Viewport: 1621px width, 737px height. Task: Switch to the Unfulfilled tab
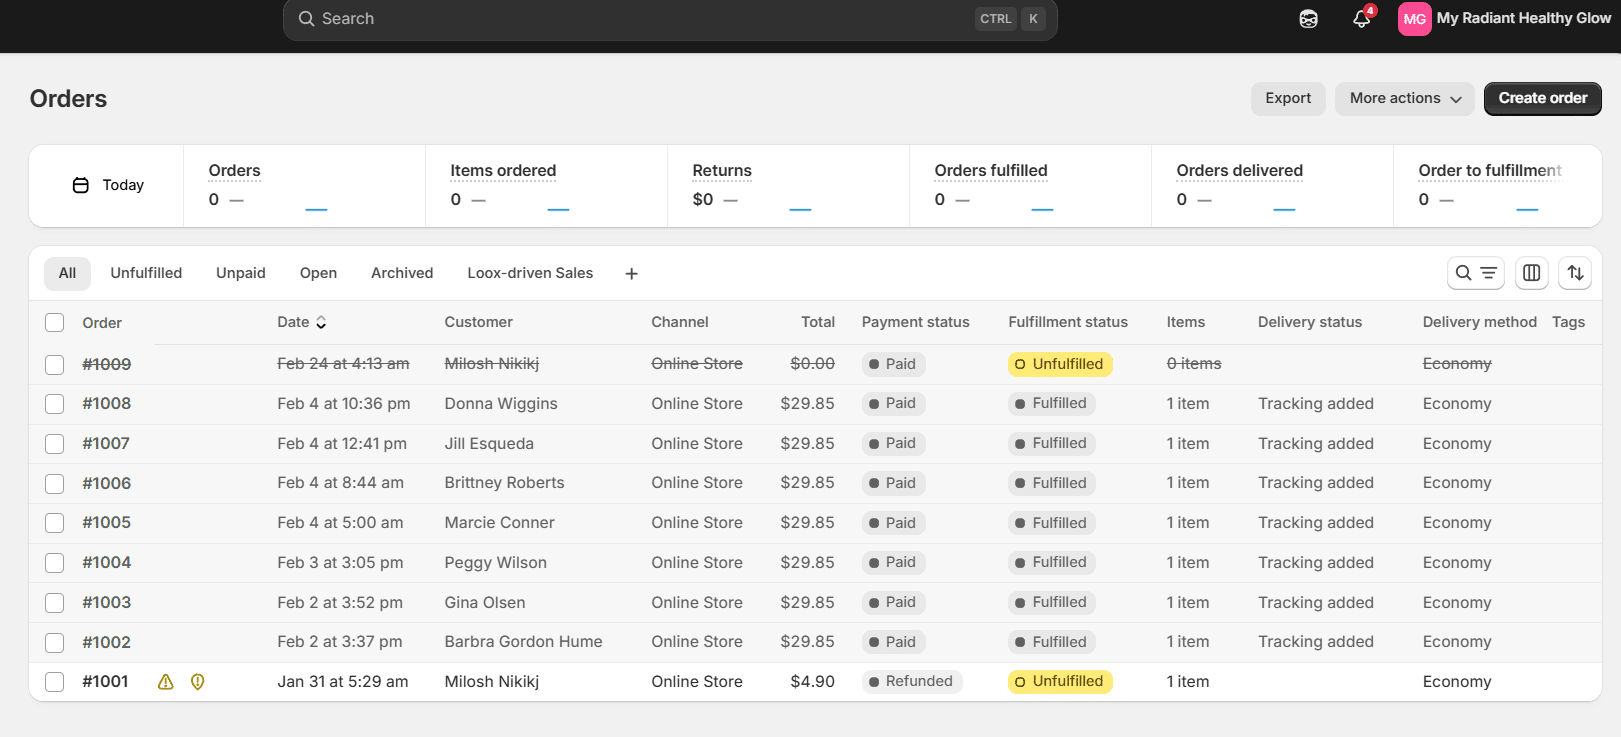click(x=146, y=273)
